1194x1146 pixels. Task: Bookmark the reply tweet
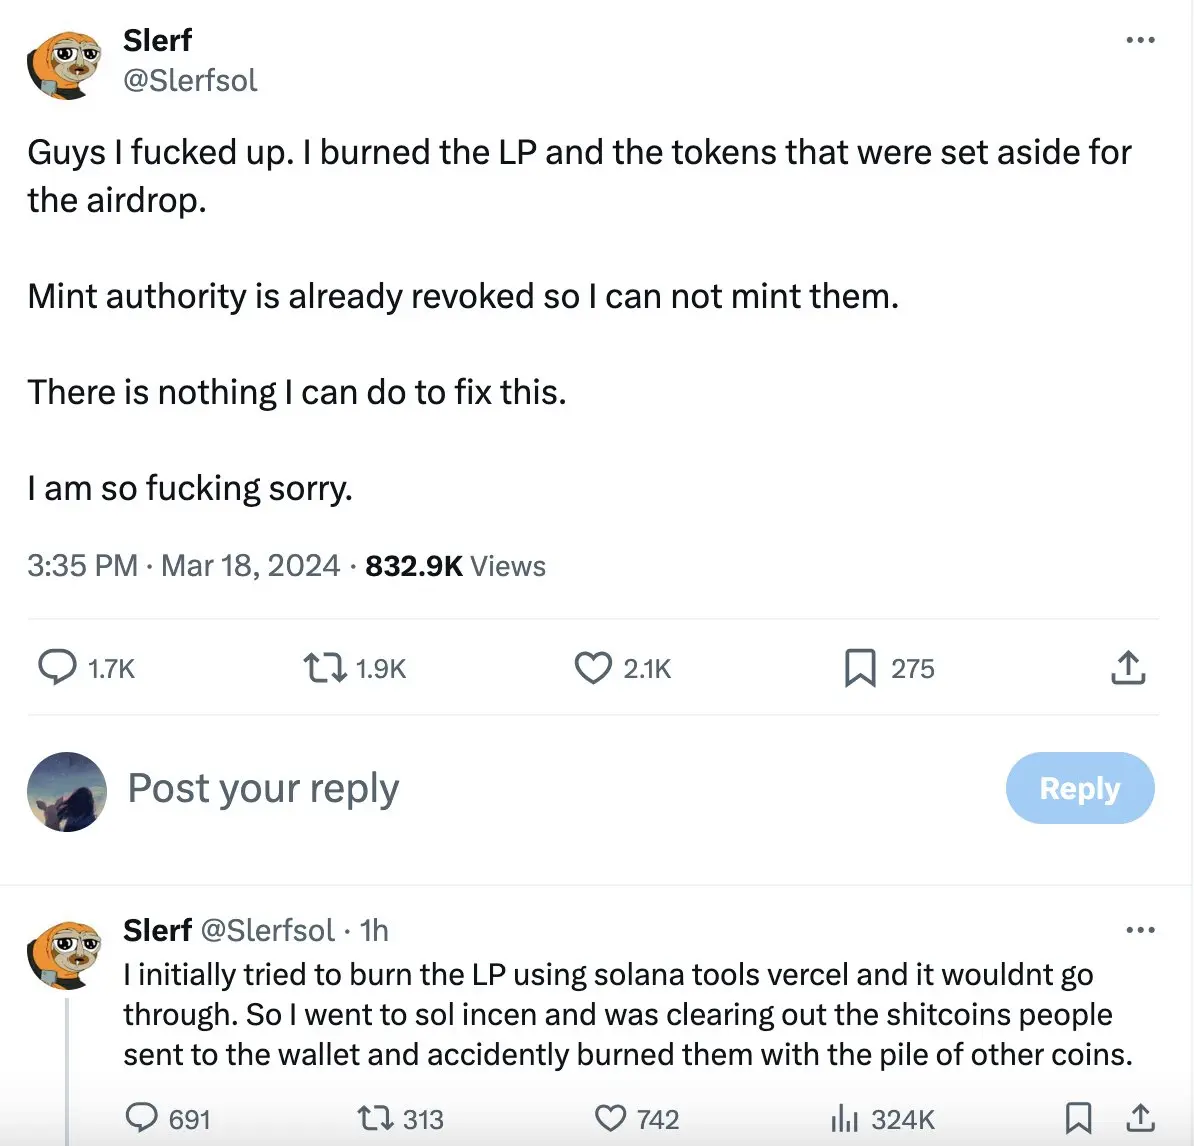[1078, 1118]
